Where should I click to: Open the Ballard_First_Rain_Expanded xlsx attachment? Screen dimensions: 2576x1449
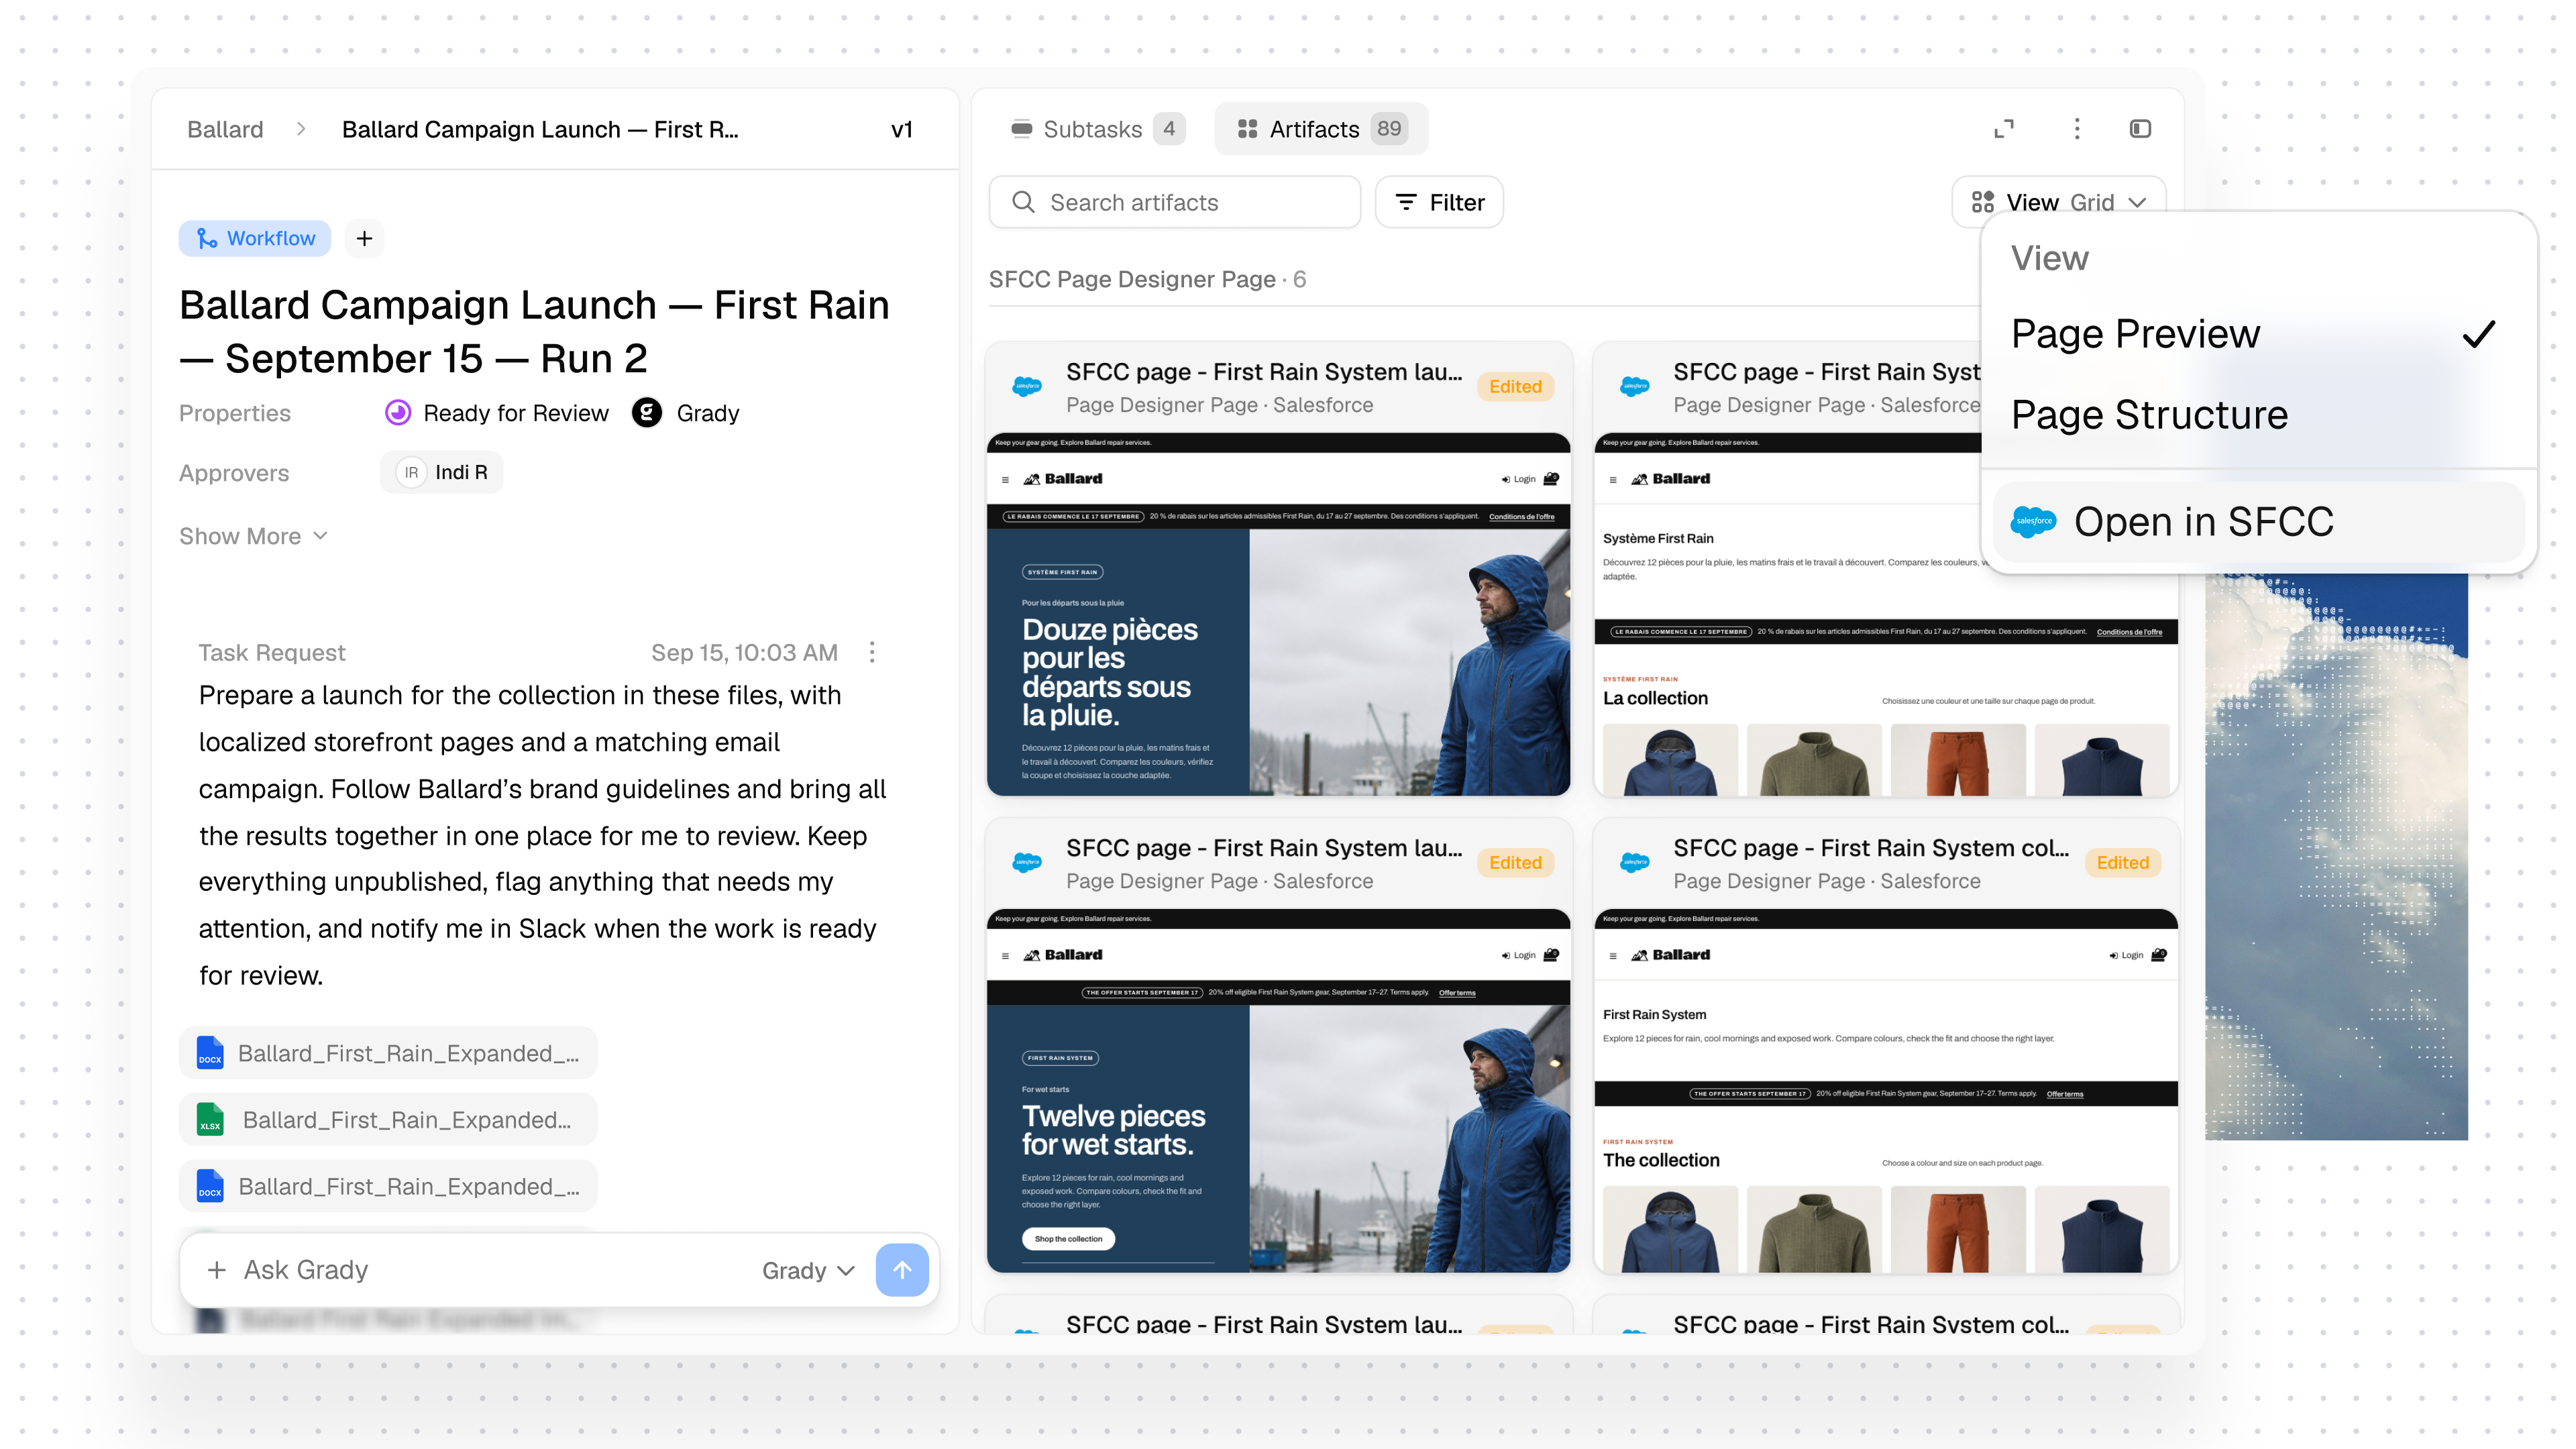click(388, 1120)
